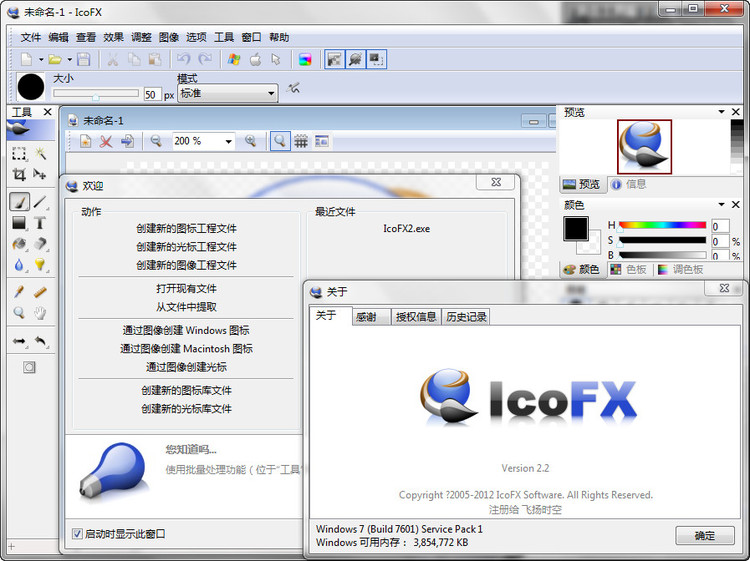Select the Magic Wand tool
Image resolution: width=750 pixels, height=561 pixels.
coord(41,154)
